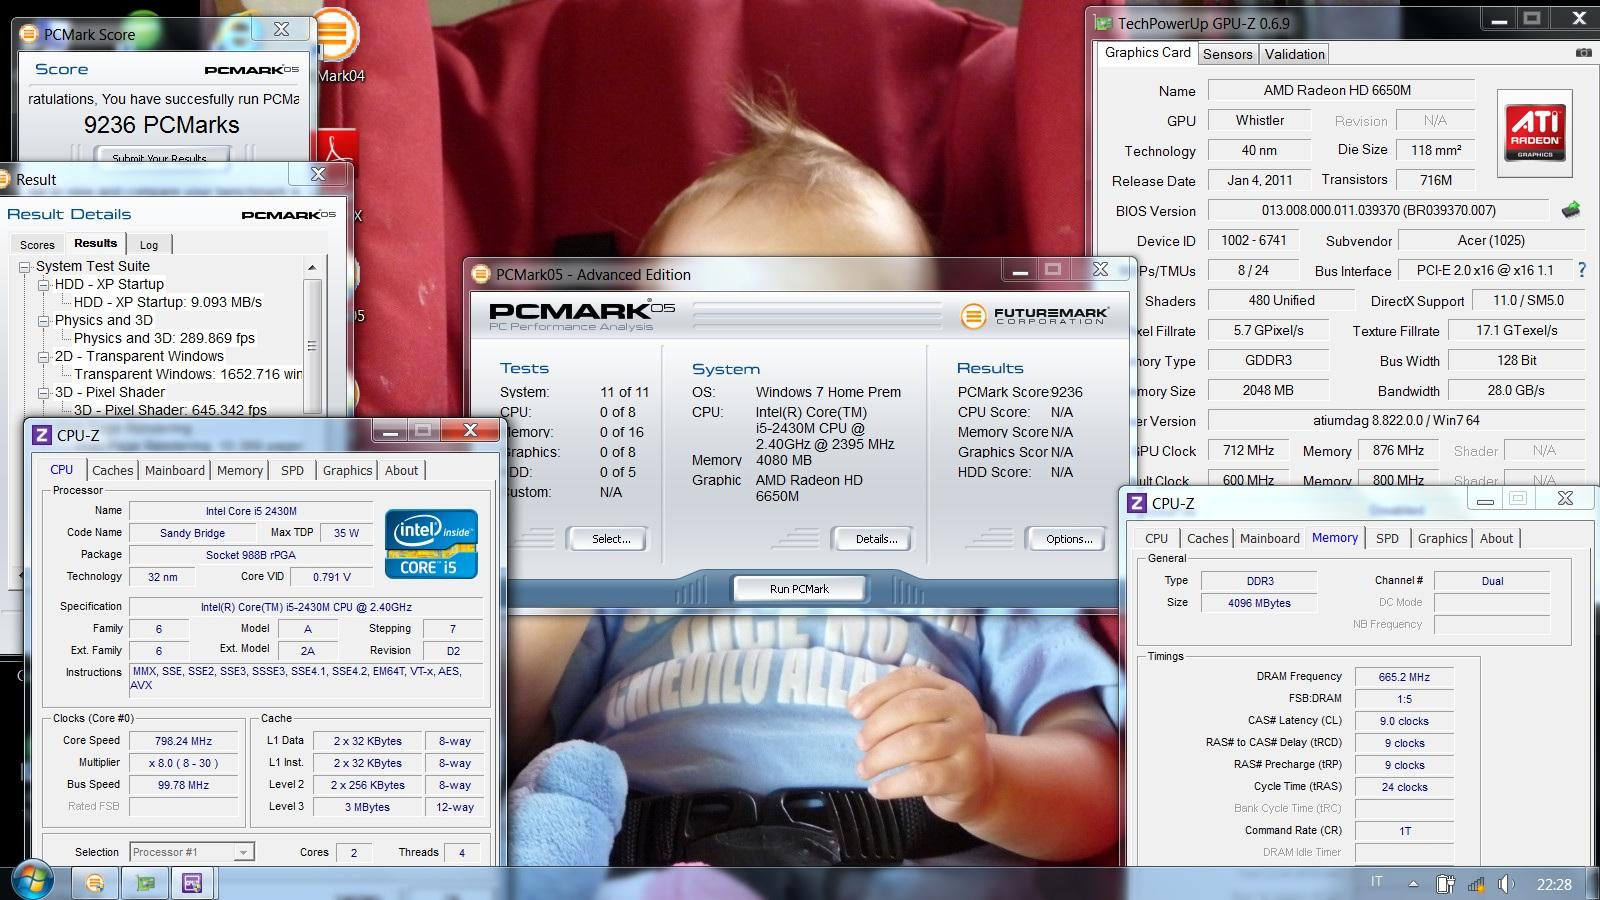
Task: Click the 9236 PCMarks score text
Action: point(162,125)
